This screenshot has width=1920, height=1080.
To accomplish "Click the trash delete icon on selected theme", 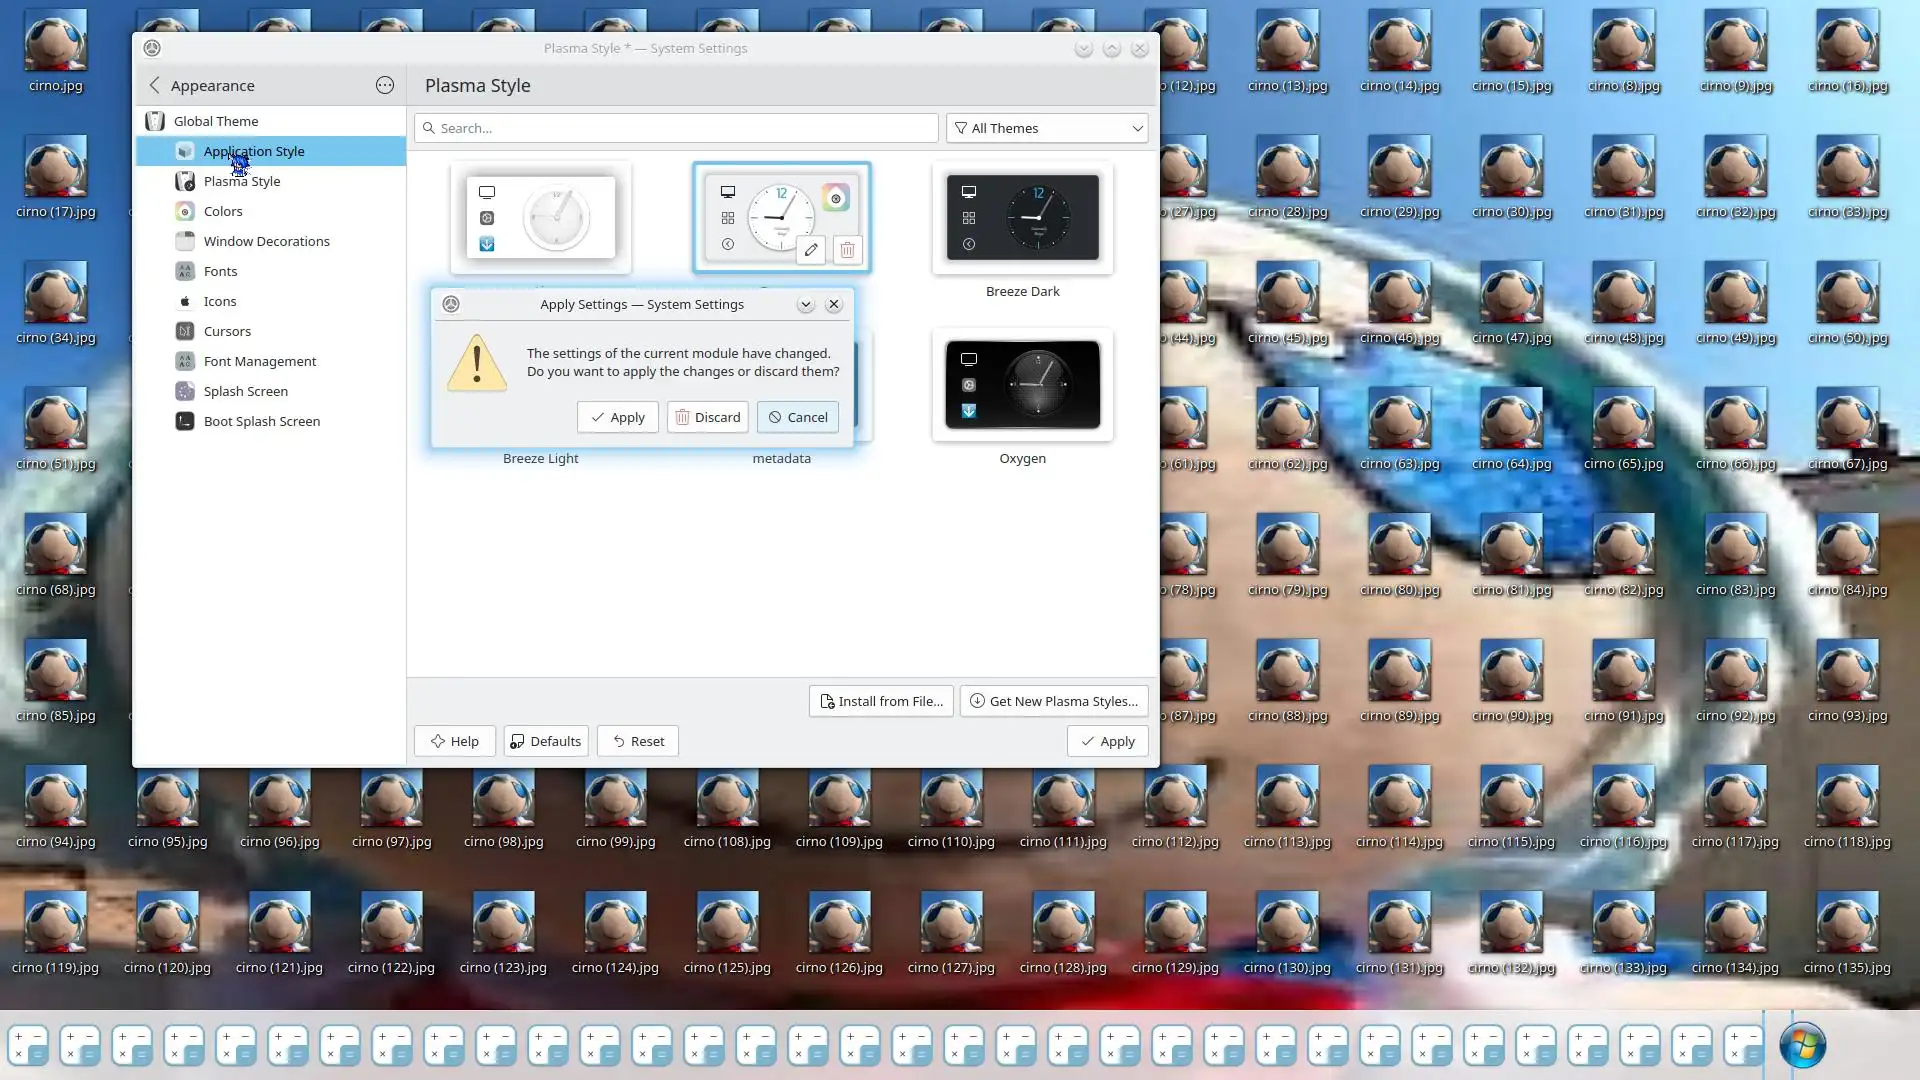I will click(847, 250).
